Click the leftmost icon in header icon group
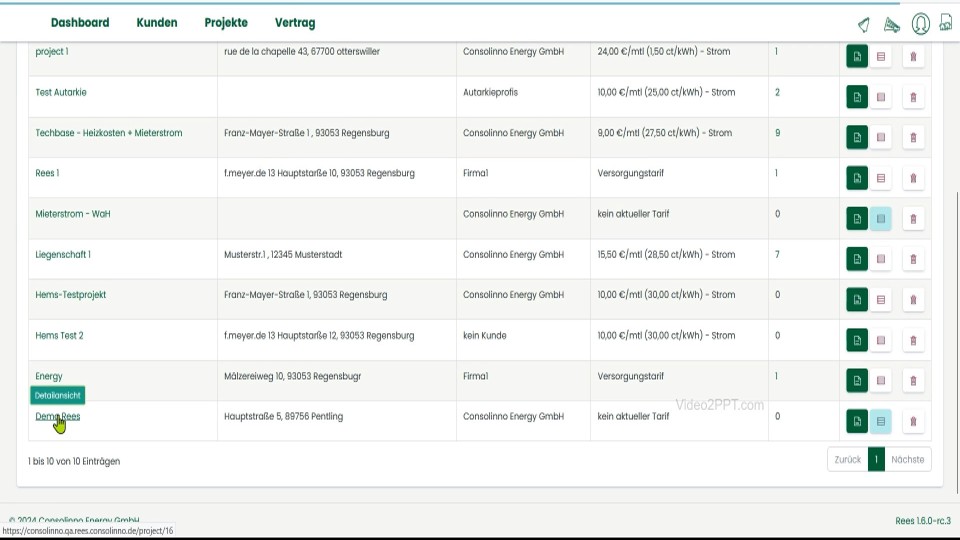Screen dimensions: 960x540 click(864, 25)
